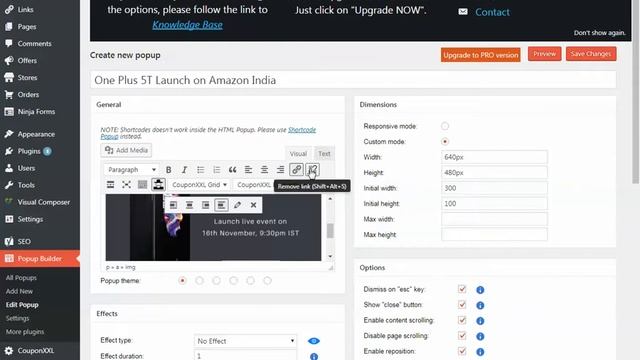This screenshot has width=640, height=360.
Task: Click the Remove link icon
Action: coord(312,170)
